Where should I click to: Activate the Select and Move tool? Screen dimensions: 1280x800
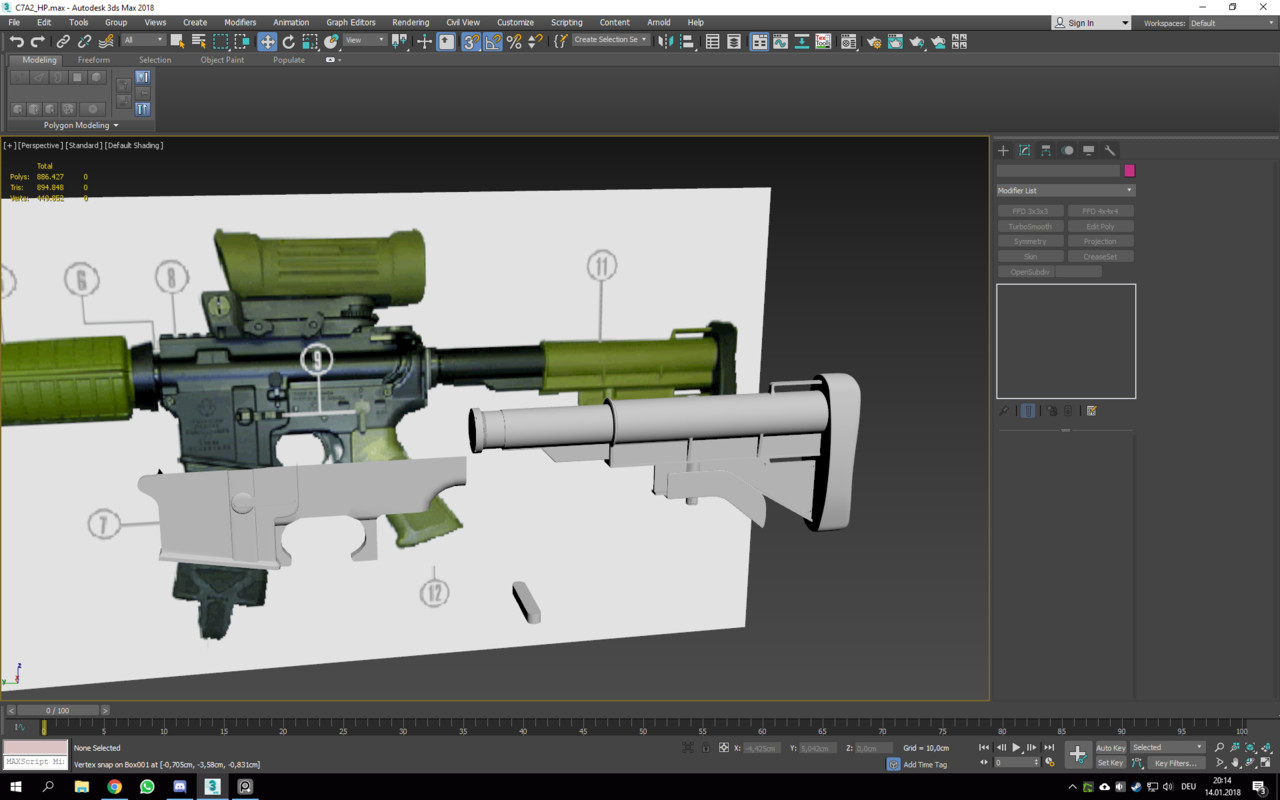[x=268, y=41]
